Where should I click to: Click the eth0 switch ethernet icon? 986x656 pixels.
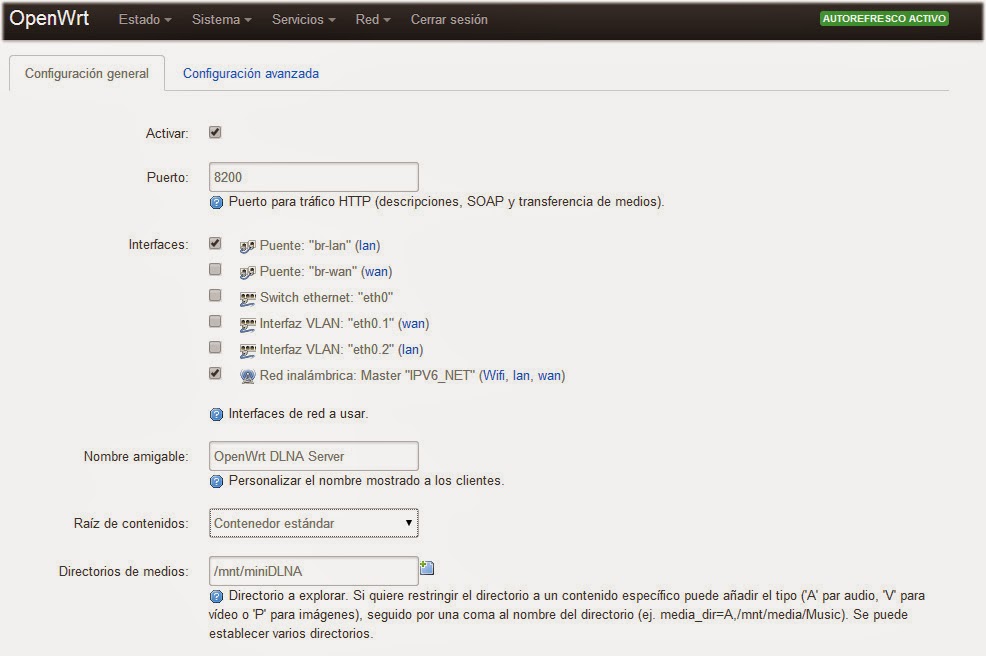tap(248, 298)
